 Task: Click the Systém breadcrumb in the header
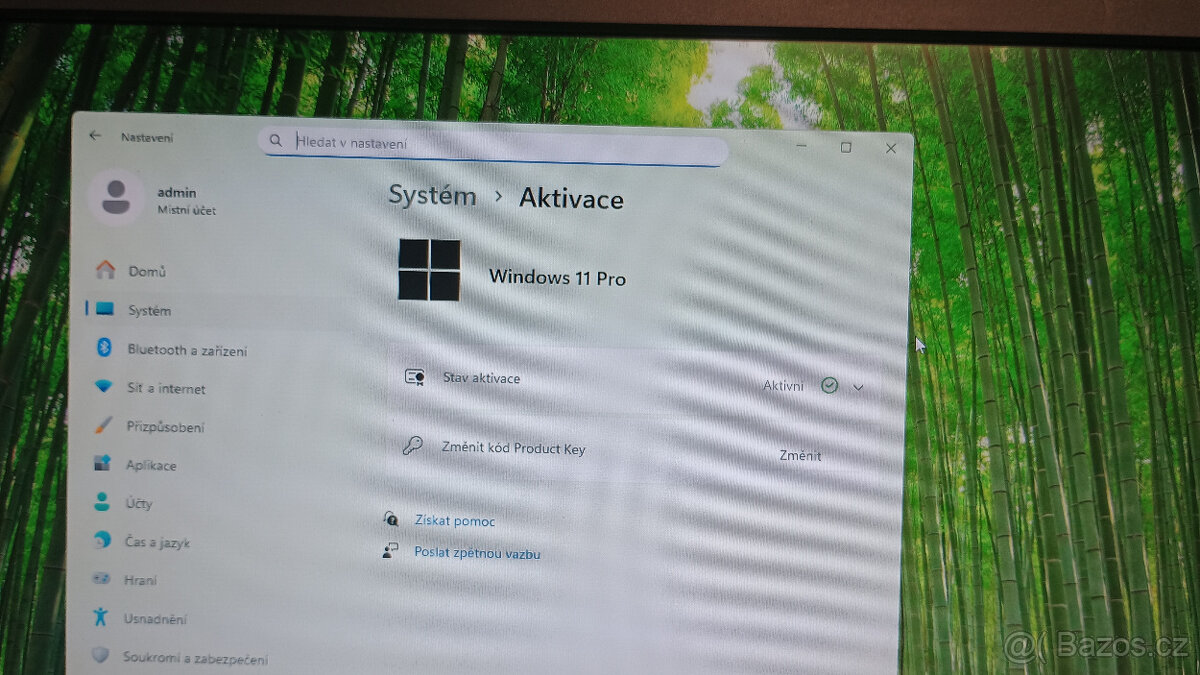coord(432,196)
